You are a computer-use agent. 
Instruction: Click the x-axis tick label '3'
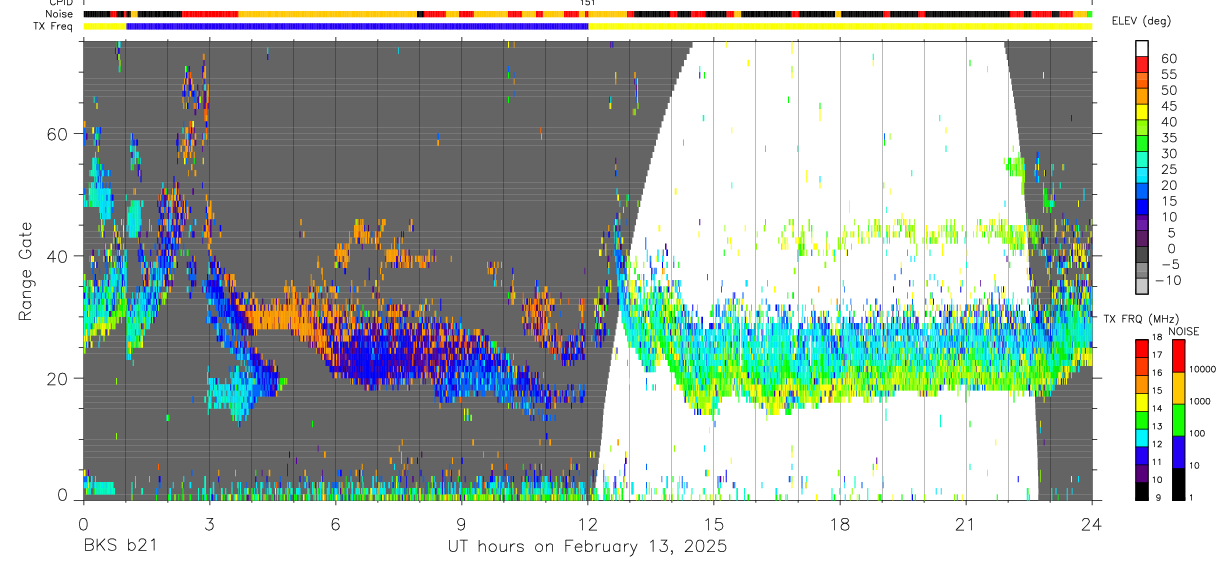tap(209, 523)
